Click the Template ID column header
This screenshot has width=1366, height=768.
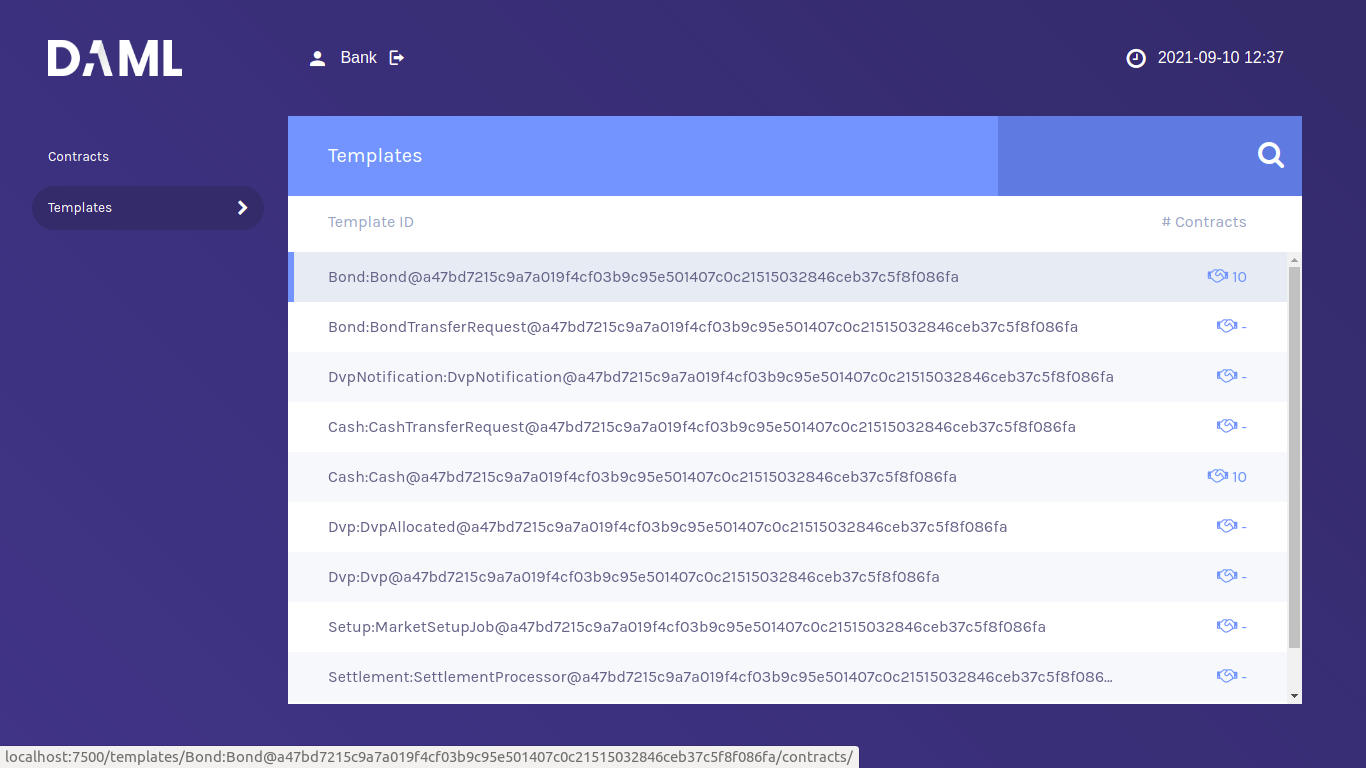point(370,222)
